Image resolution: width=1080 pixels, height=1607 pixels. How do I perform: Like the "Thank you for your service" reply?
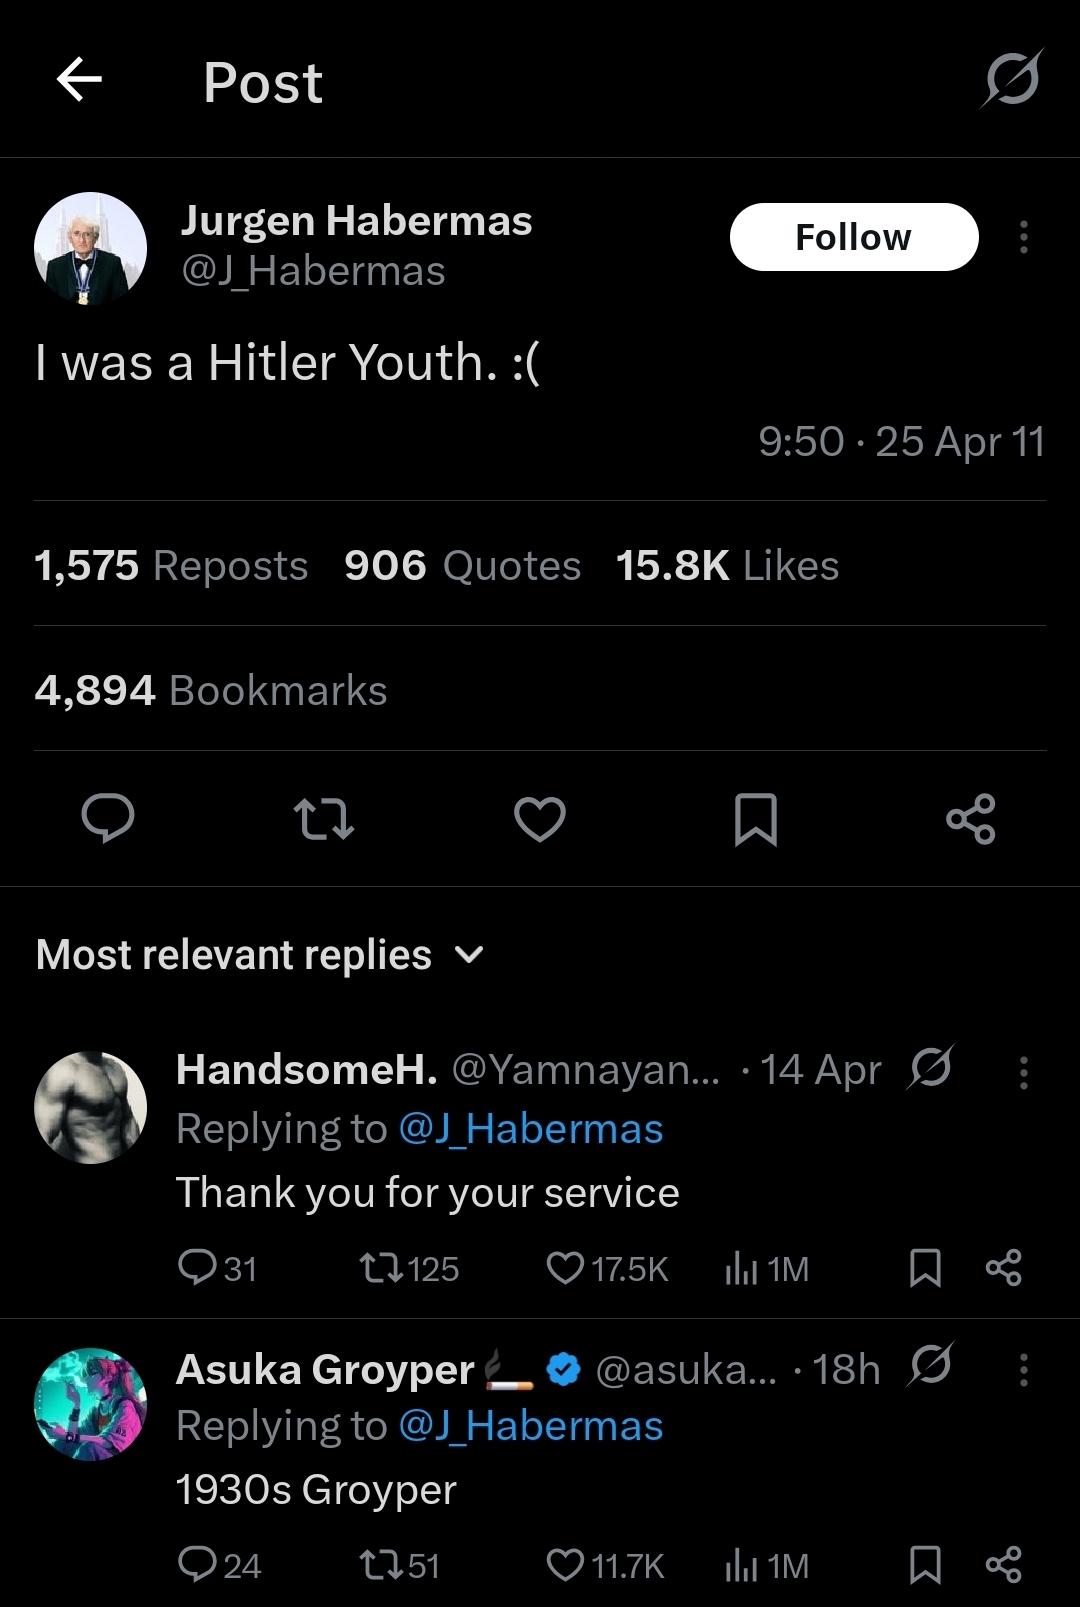point(566,1268)
